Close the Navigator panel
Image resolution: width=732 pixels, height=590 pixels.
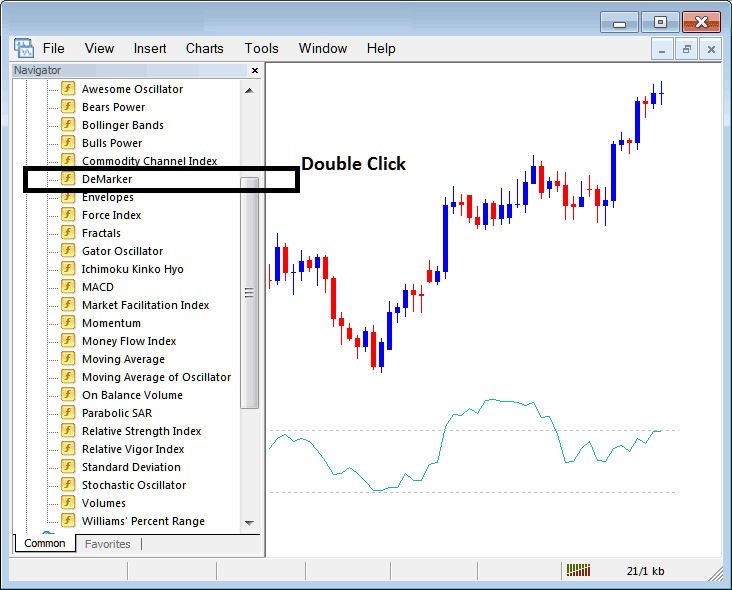tap(255, 70)
